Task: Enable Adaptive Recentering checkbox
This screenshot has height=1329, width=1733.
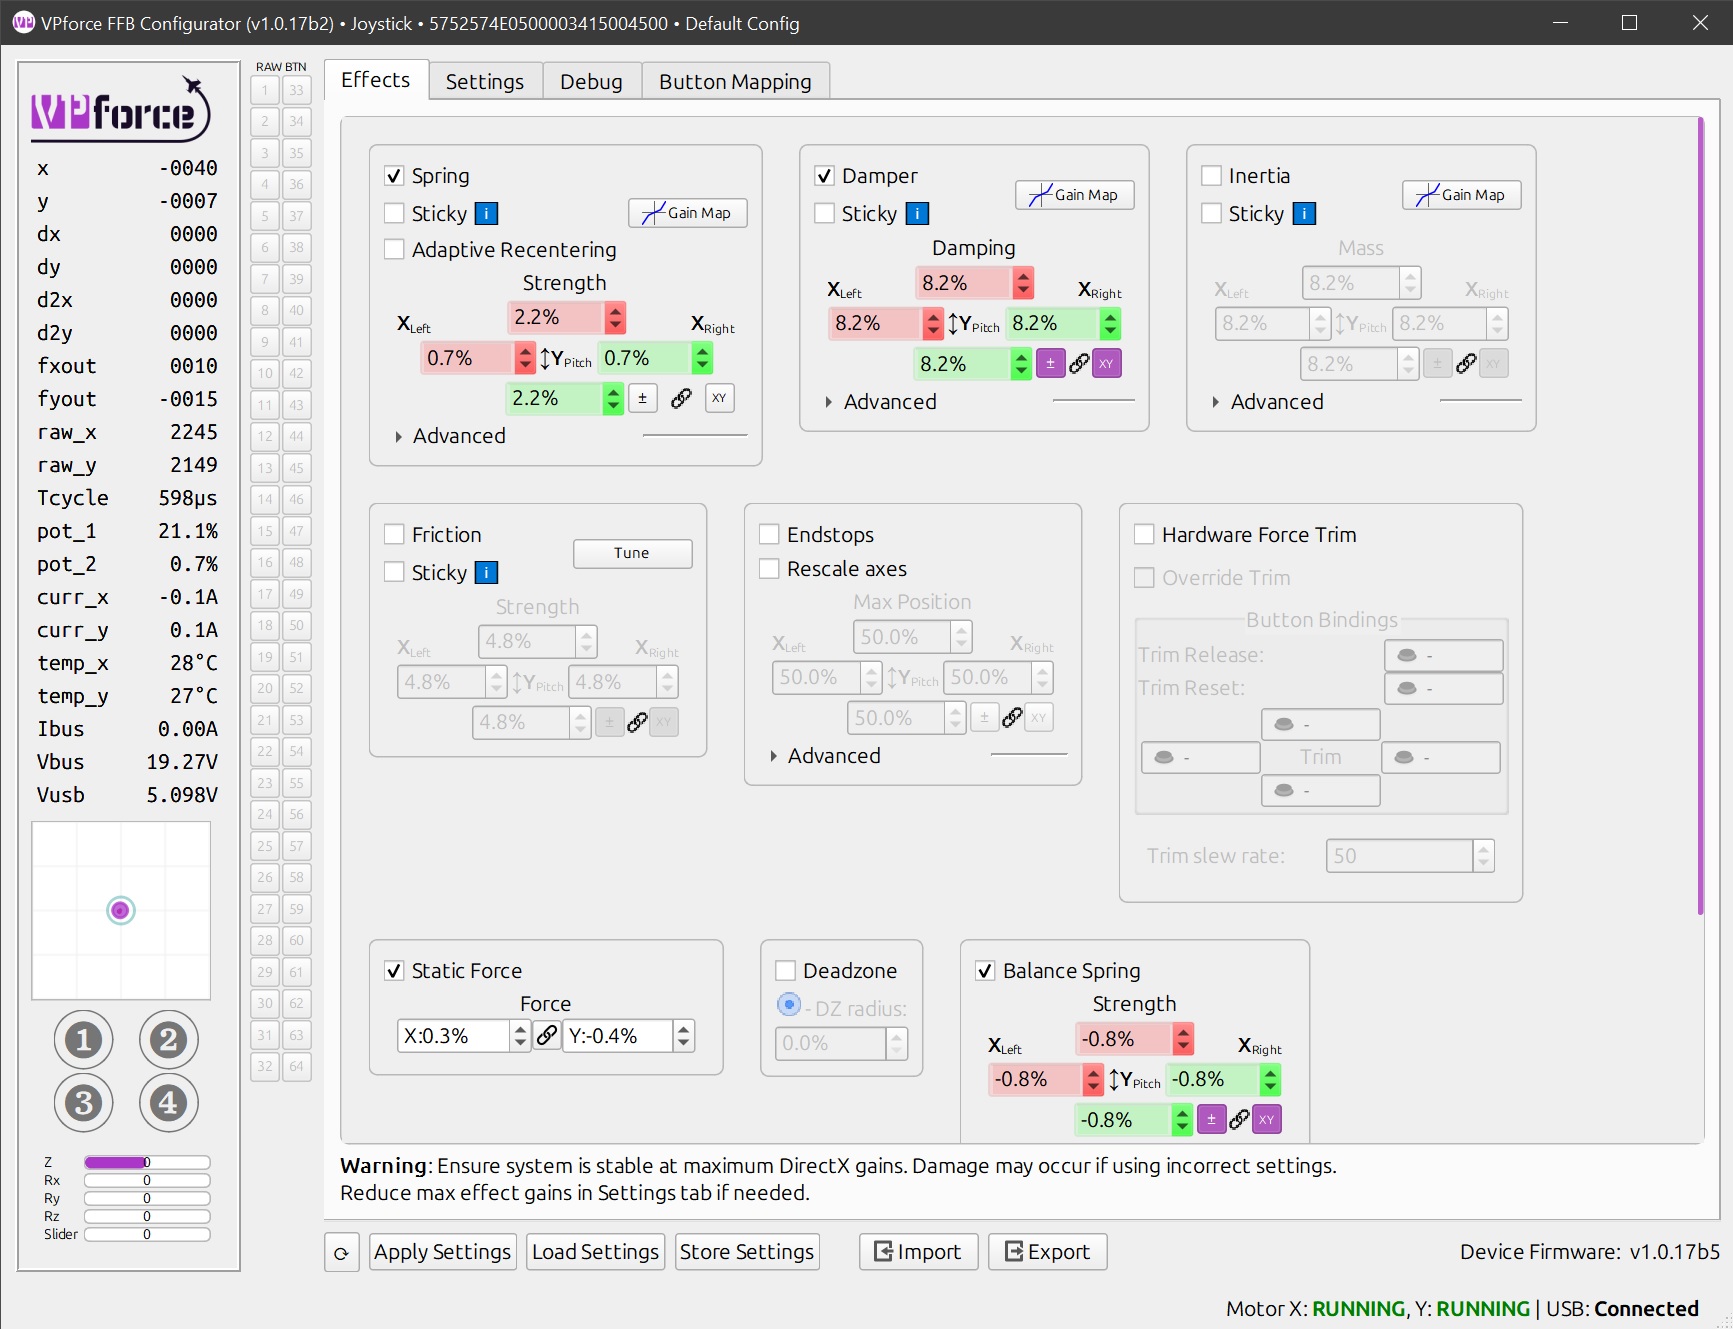Action: click(394, 249)
